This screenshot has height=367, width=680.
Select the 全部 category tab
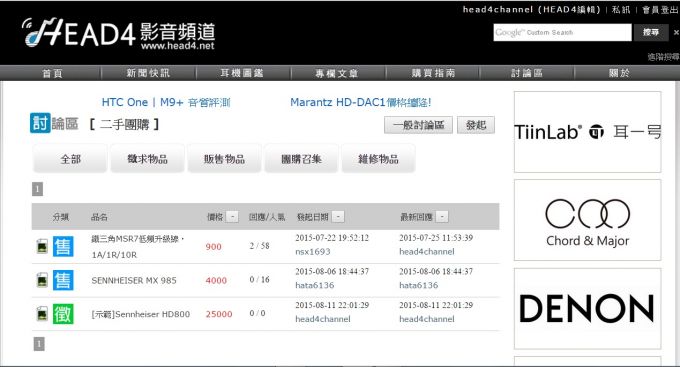pyautogui.click(x=70, y=159)
